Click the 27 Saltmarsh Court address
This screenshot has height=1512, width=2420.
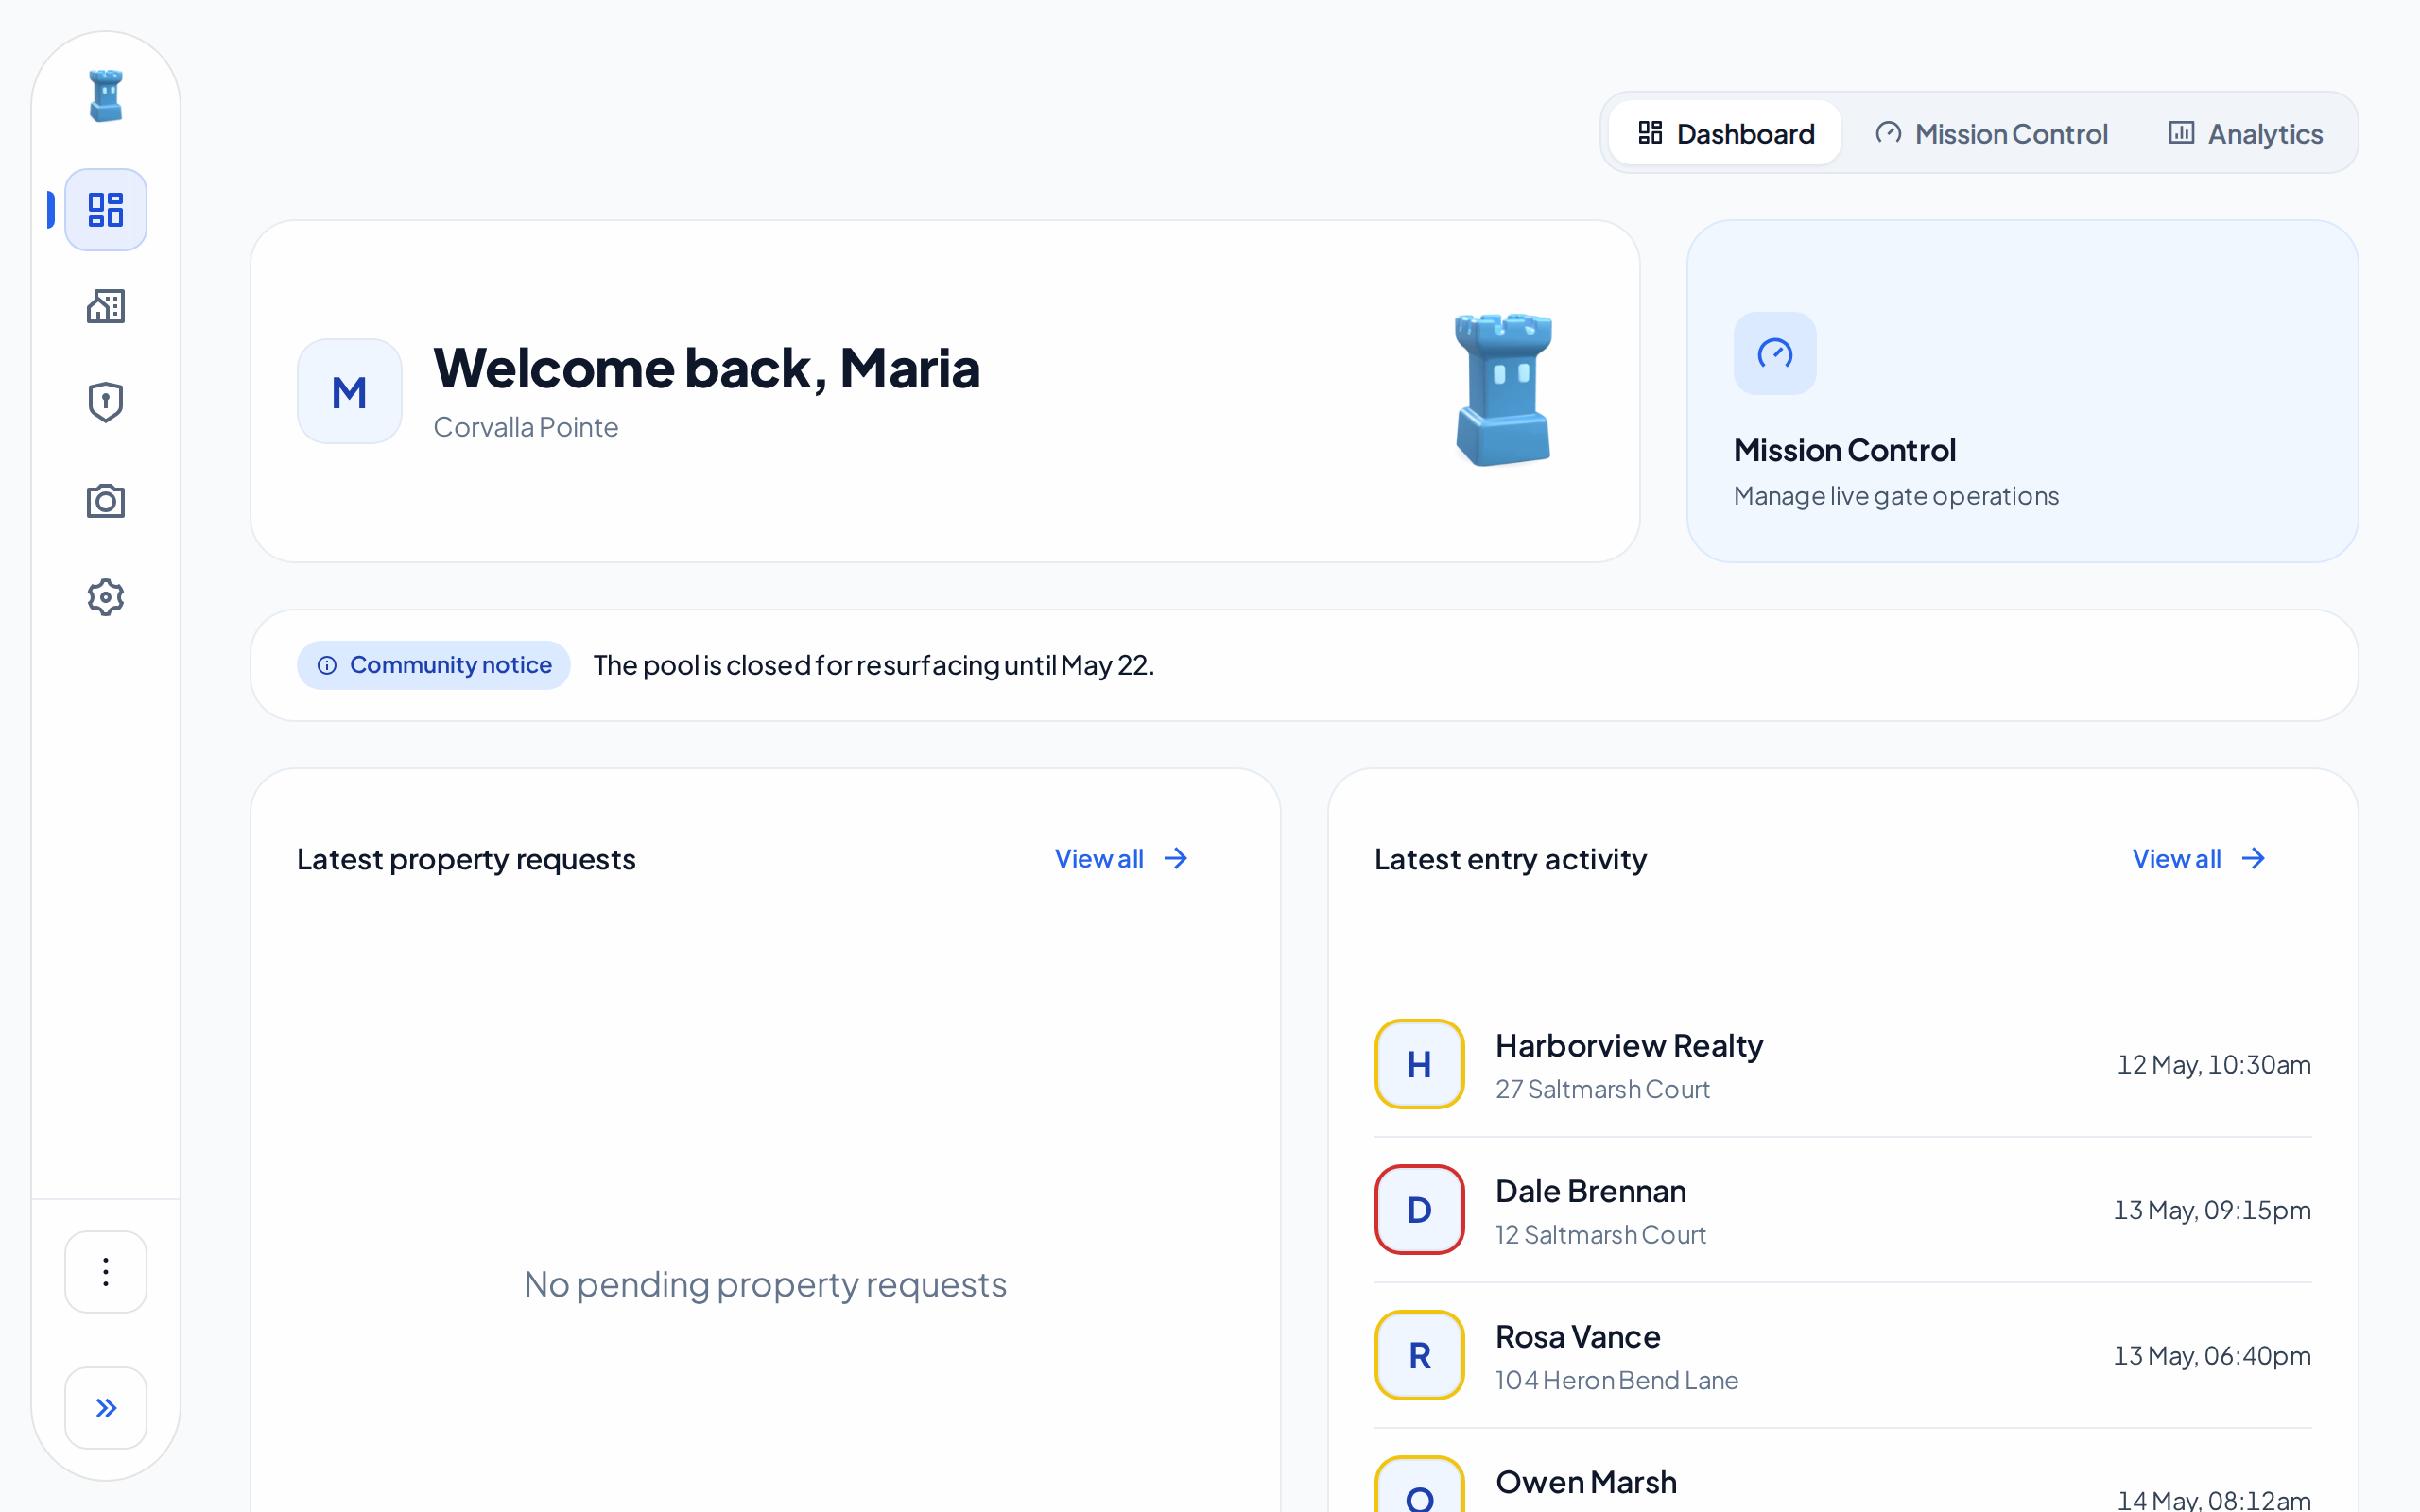click(1602, 1089)
